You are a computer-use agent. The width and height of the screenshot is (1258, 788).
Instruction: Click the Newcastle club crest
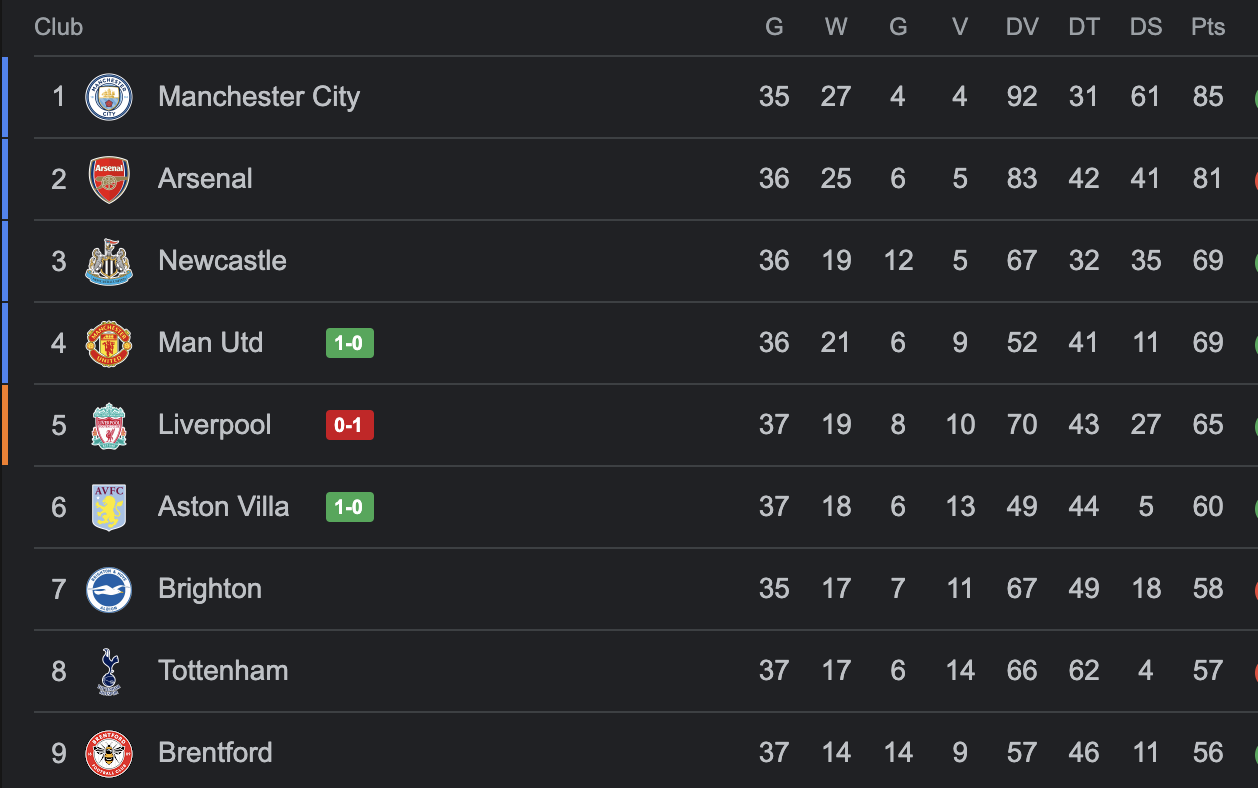tap(109, 261)
